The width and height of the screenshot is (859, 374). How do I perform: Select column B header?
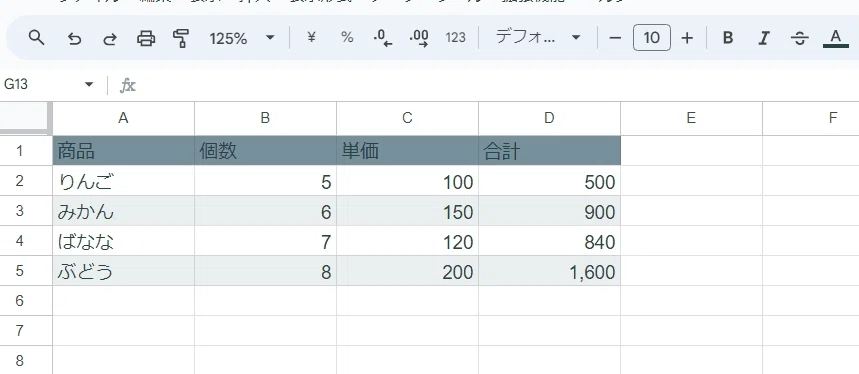265,118
